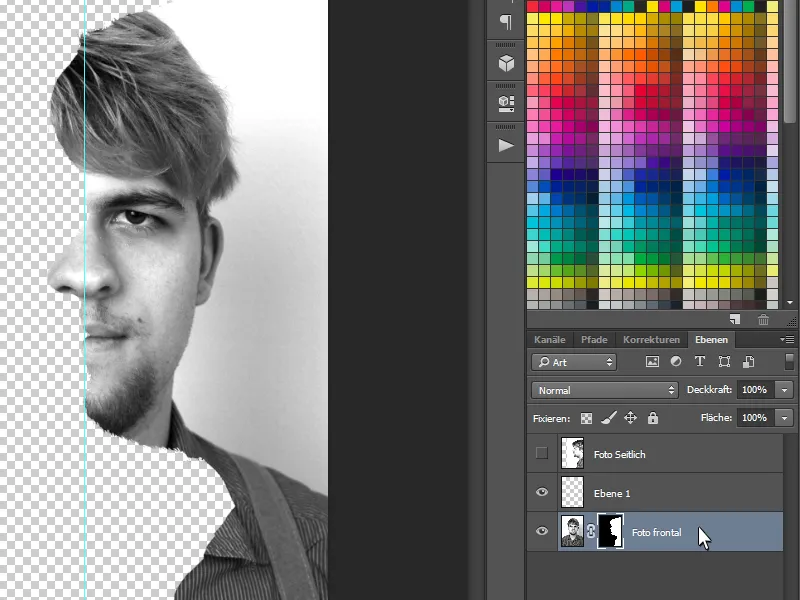Image resolution: width=800 pixels, height=600 pixels.
Task: Hide the Foto frontal layer
Action: pyautogui.click(x=542, y=531)
